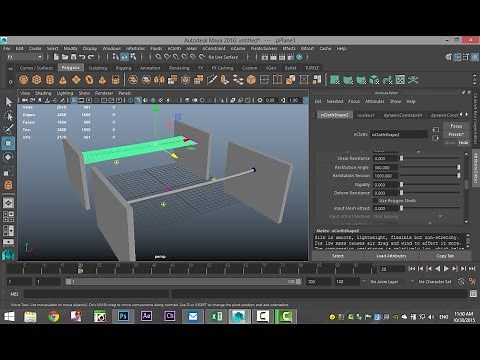Open the viewport Shading menu
480x360 pixels.
tap(43, 93)
